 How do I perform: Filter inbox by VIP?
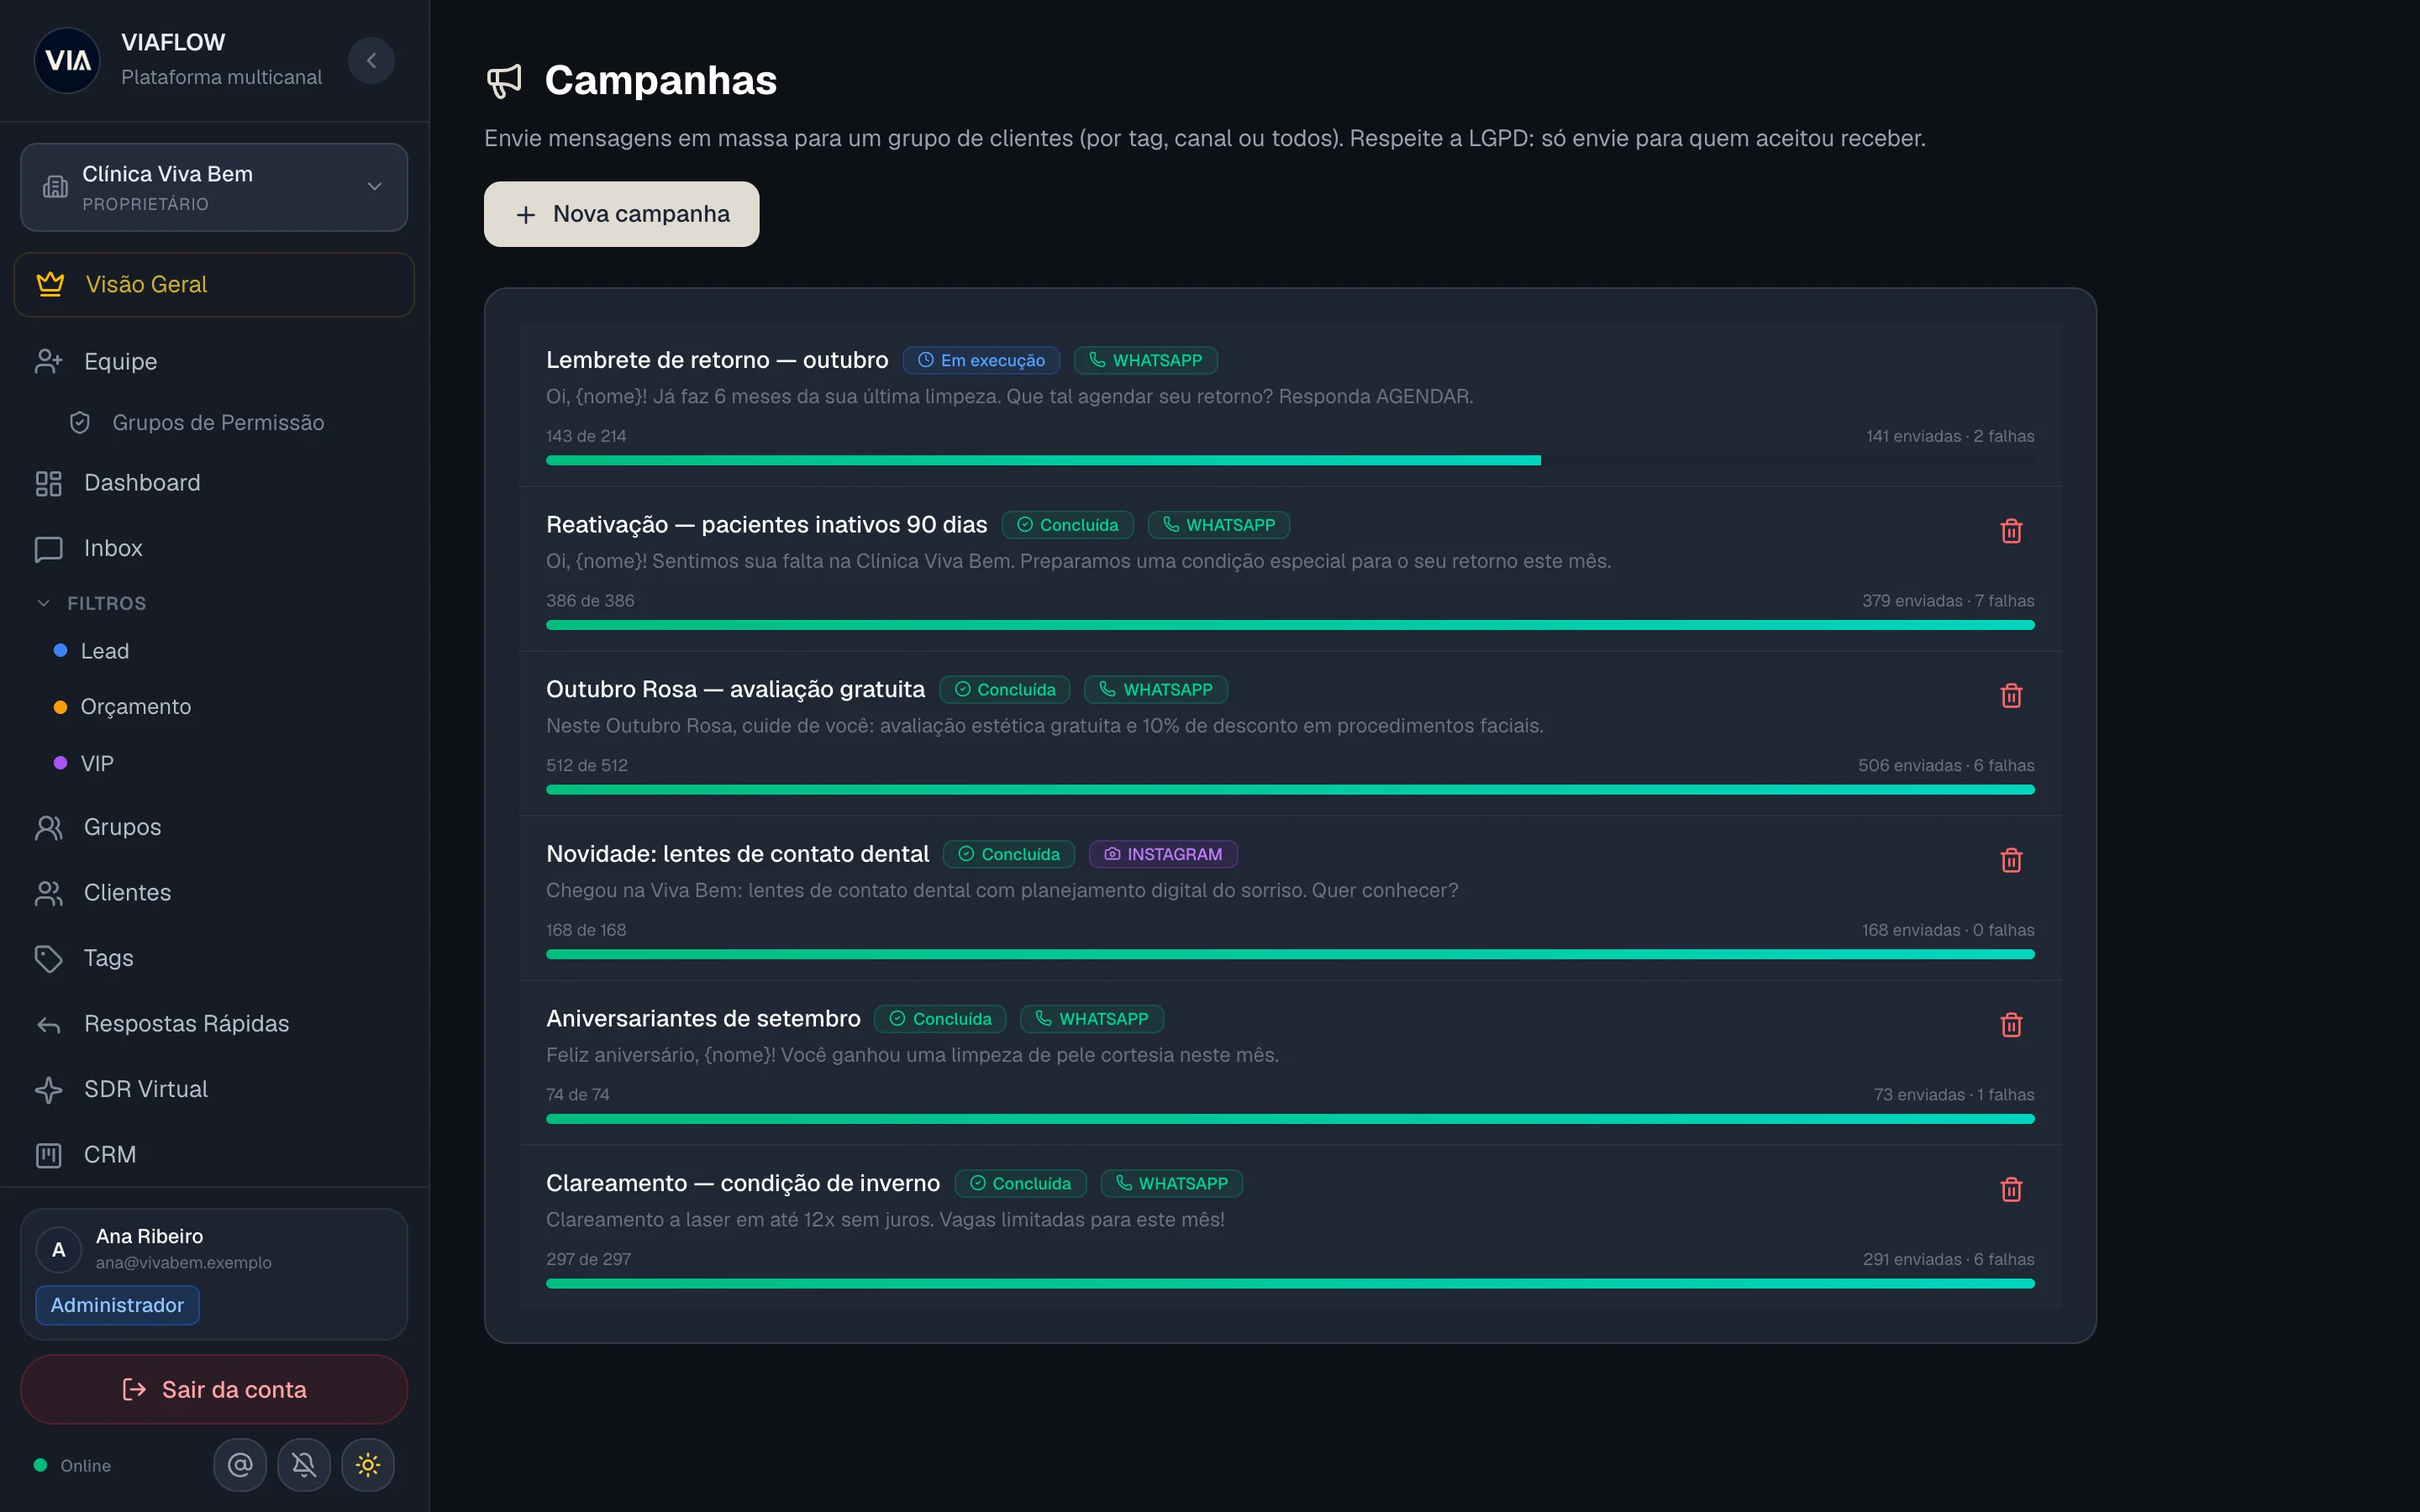(x=84, y=763)
